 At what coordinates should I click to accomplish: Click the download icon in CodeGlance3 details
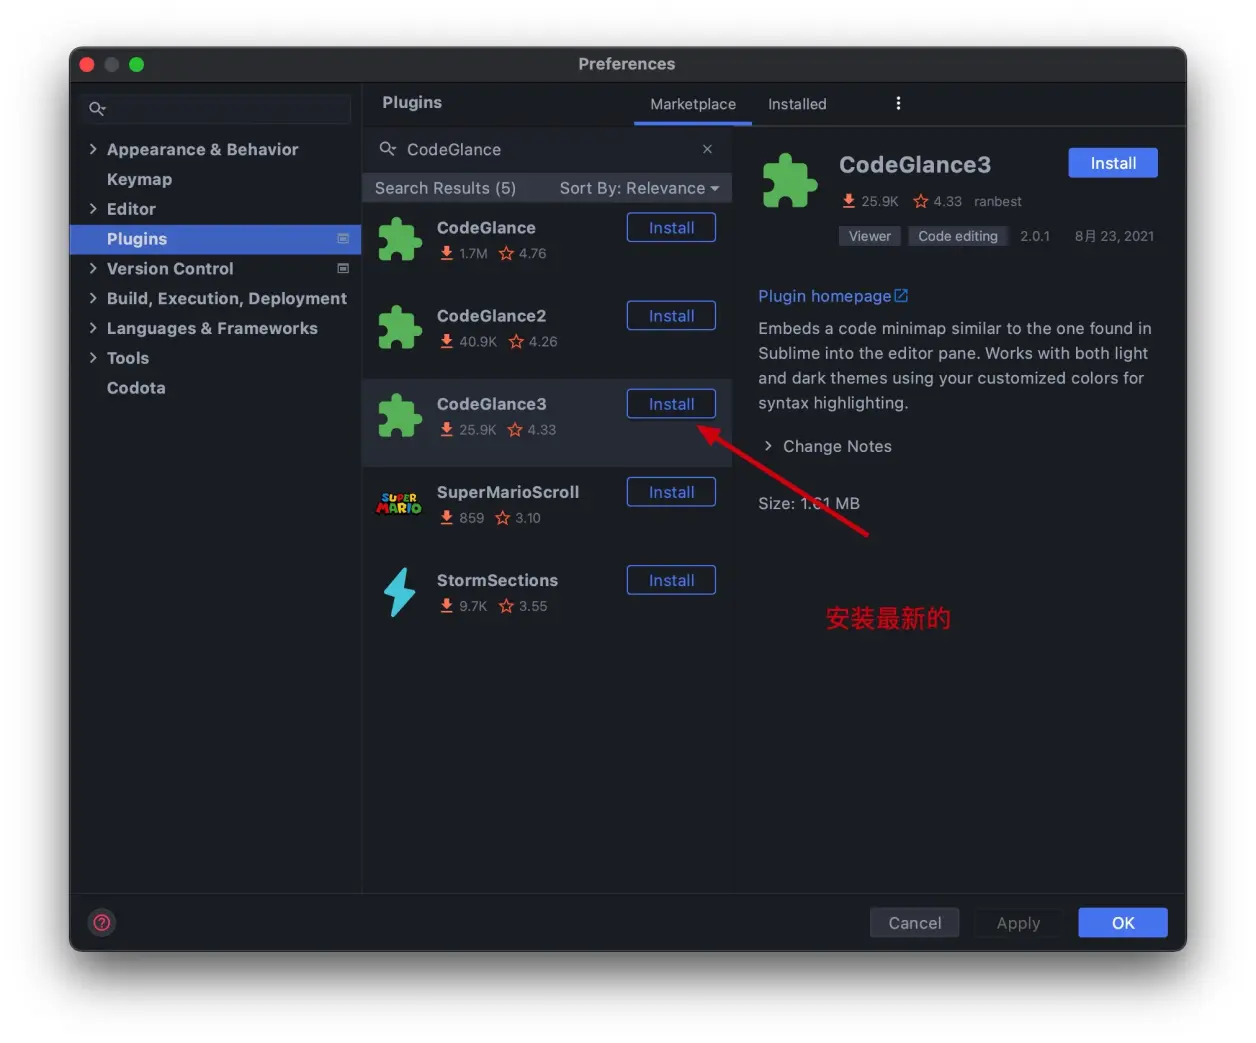pyautogui.click(x=849, y=201)
